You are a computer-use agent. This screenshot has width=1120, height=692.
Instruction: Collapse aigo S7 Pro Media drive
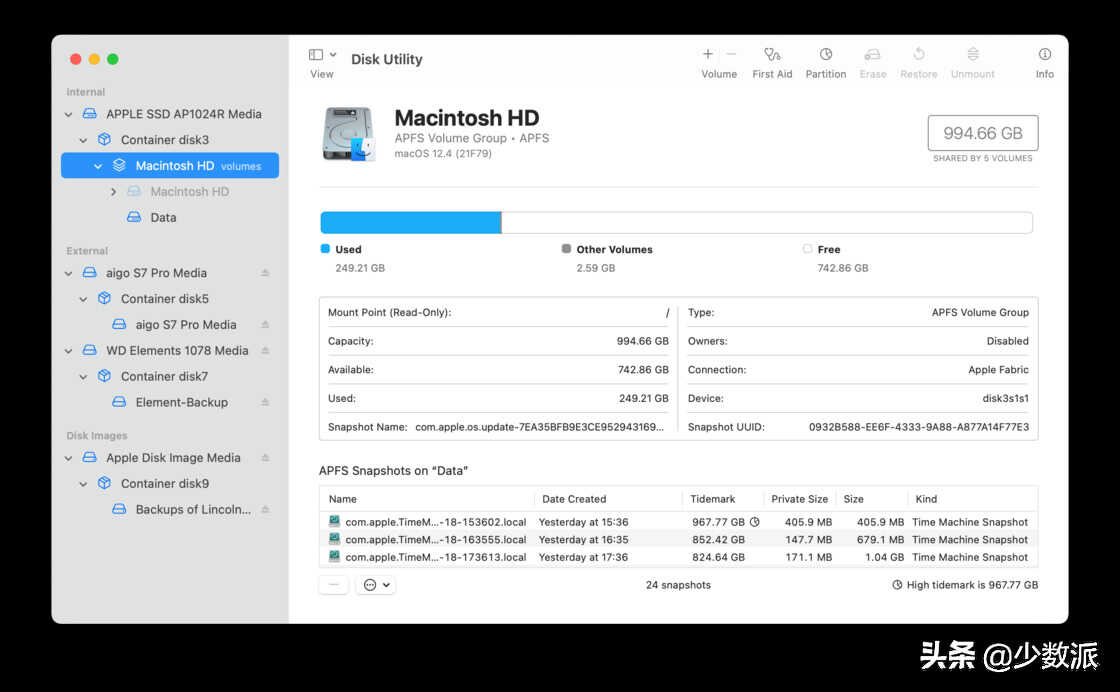[69, 273]
